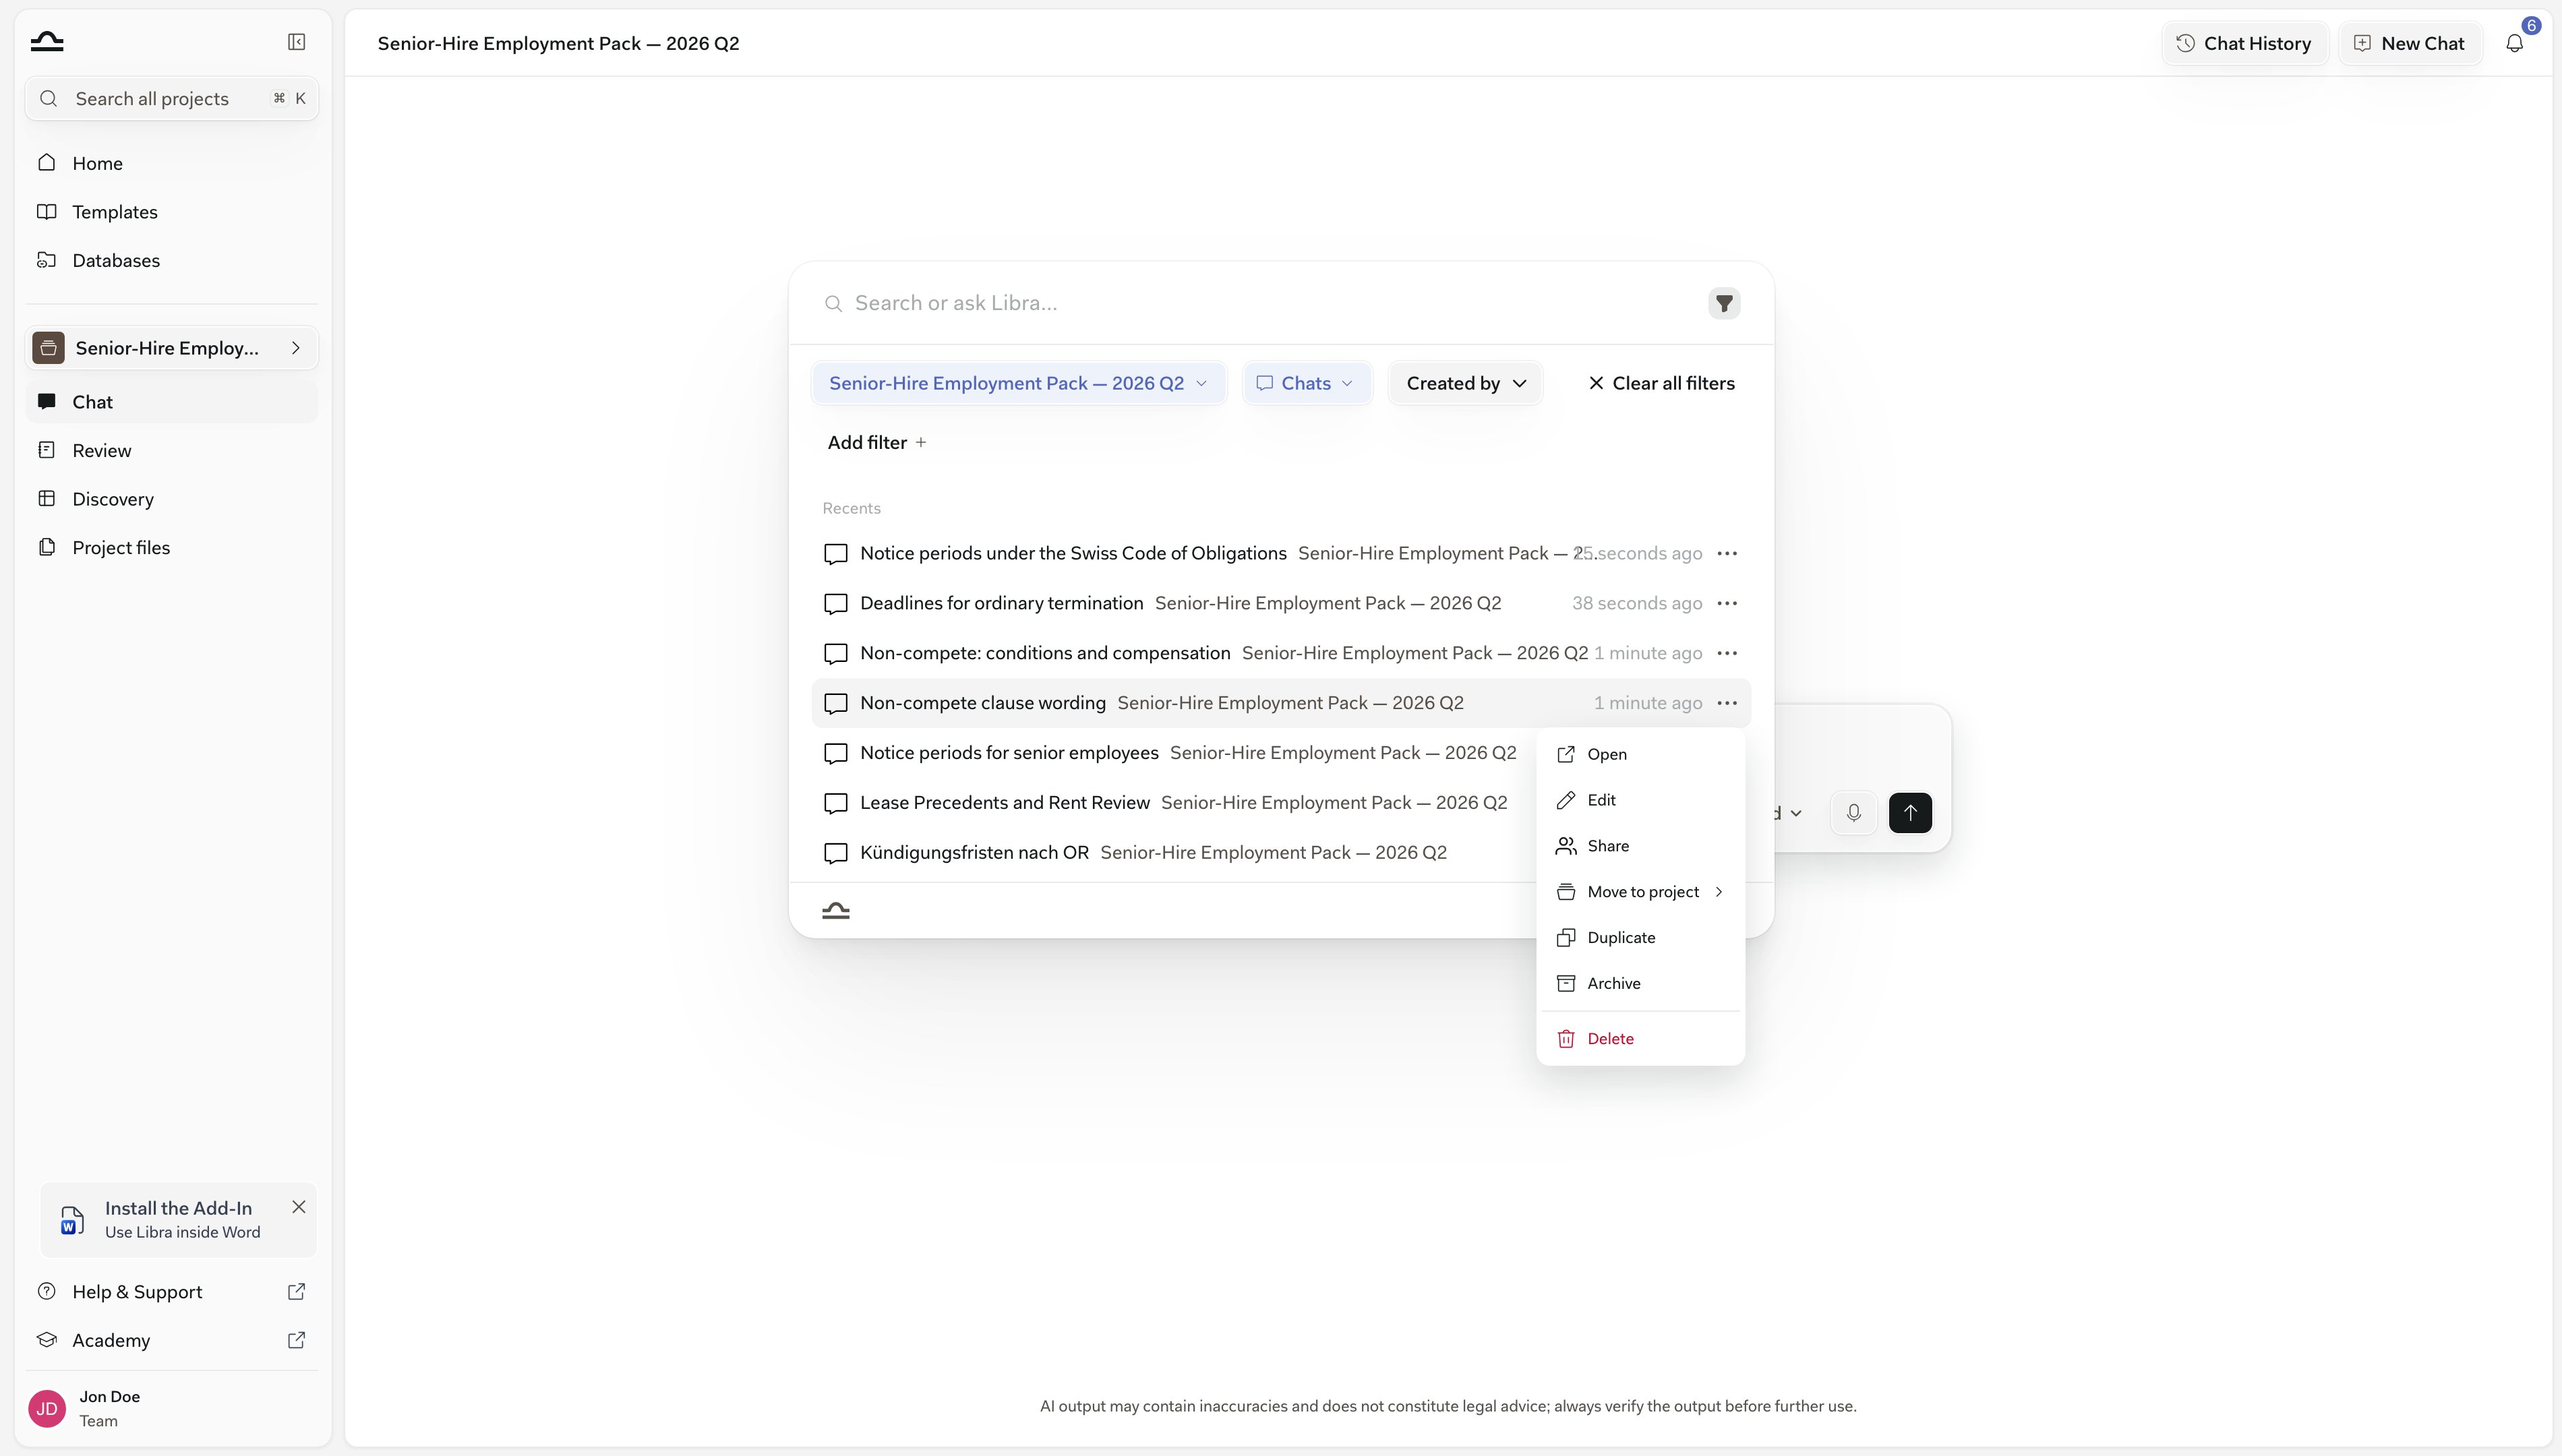Collapse the sidebar panel icon

point(296,42)
